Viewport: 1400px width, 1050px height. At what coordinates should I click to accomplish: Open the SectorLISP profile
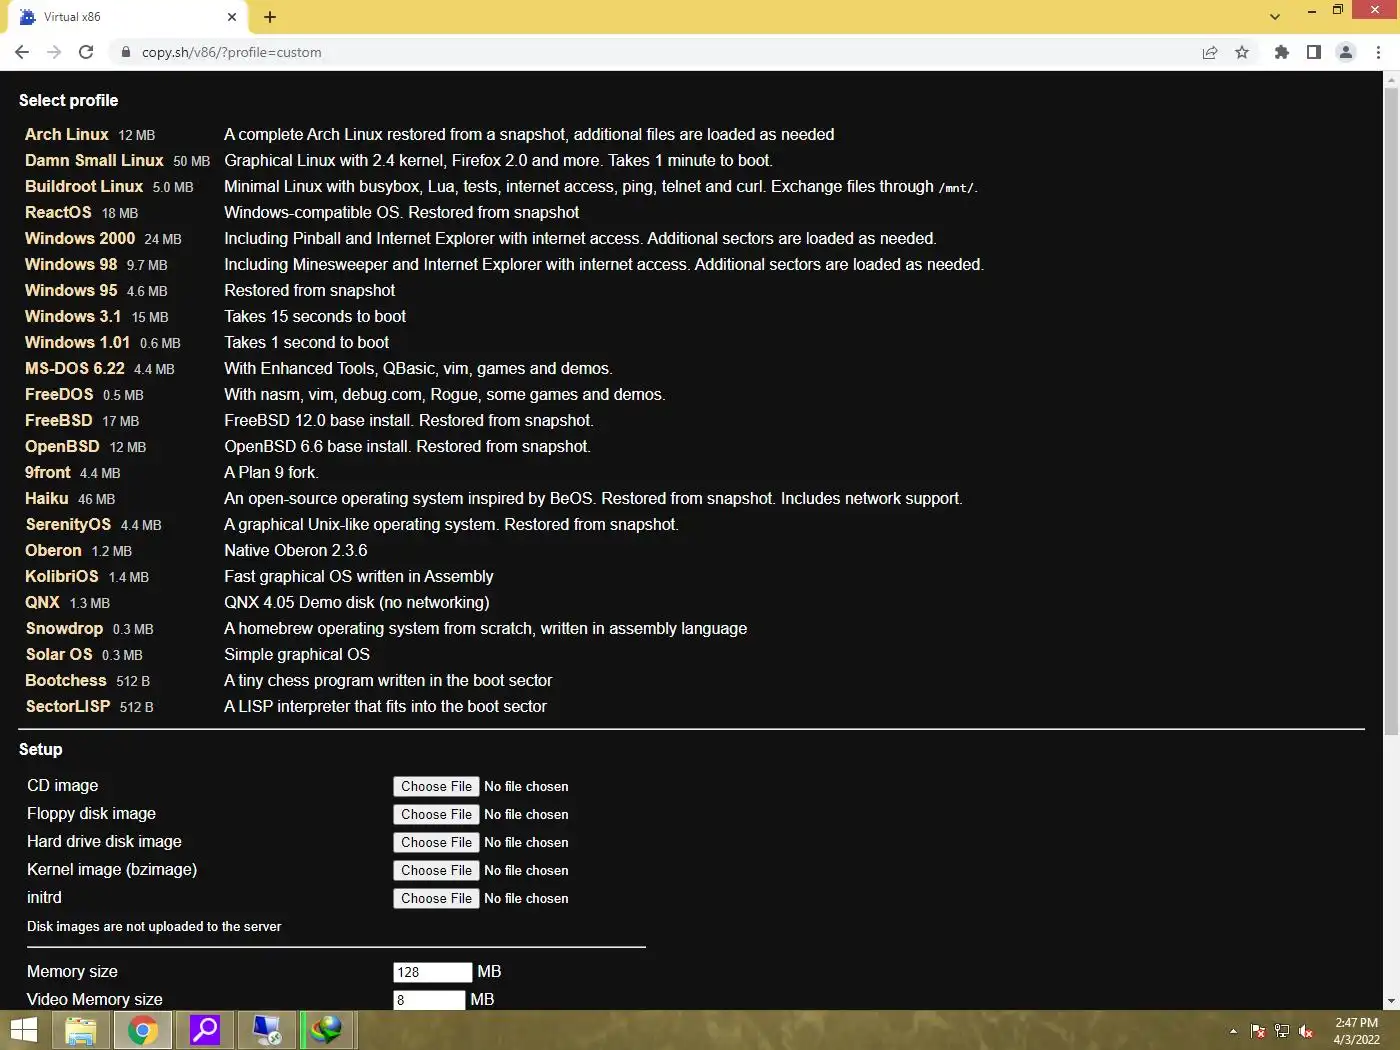tap(68, 706)
